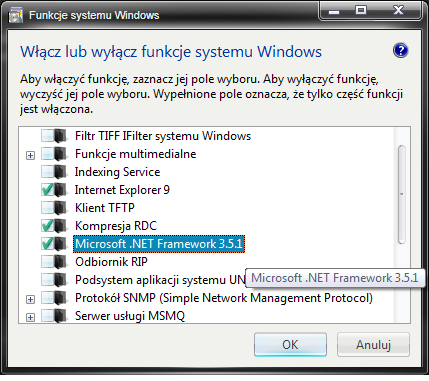The width and height of the screenshot is (429, 381).
Task: Confirm changes with the OK button
Action: 290,345
